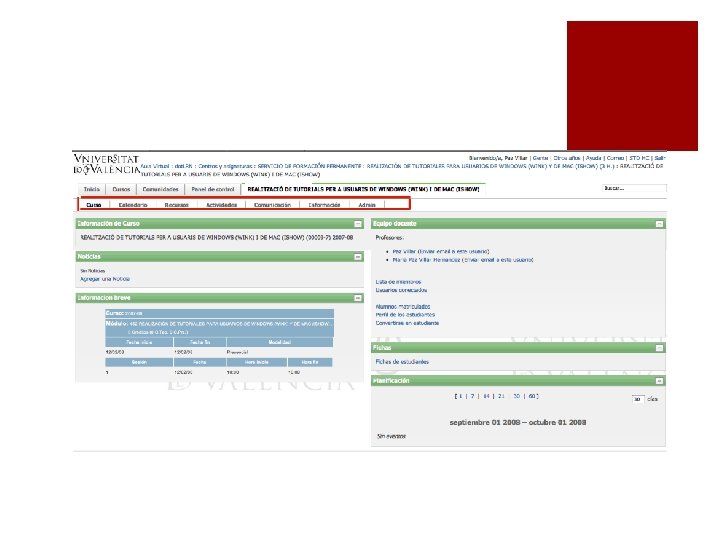Click the Hora fin column header
The height and width of the screenshot is (540, 720).
coord(310,362)
